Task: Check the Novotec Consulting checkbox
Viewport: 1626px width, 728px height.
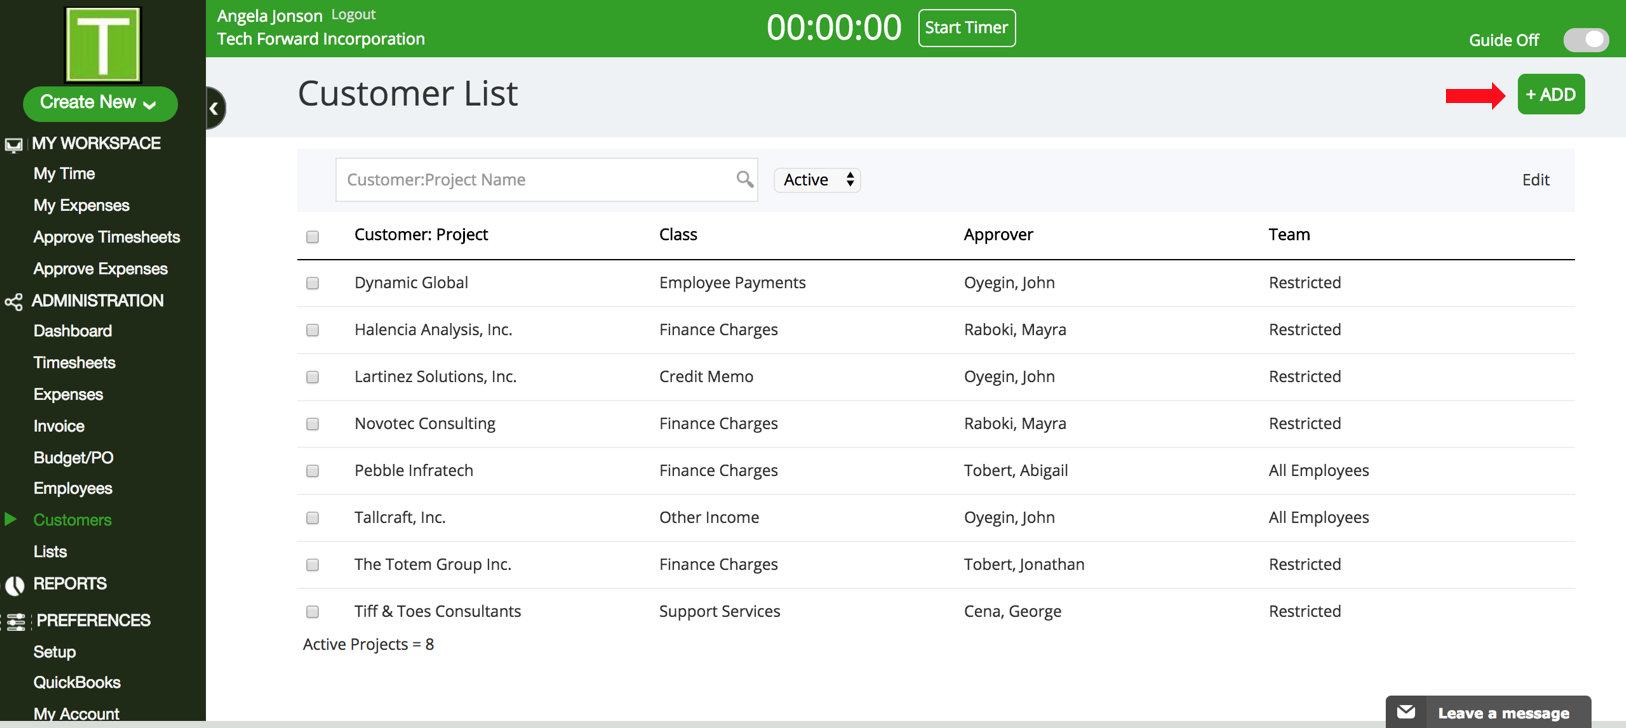Action: [x=313, y=424]
